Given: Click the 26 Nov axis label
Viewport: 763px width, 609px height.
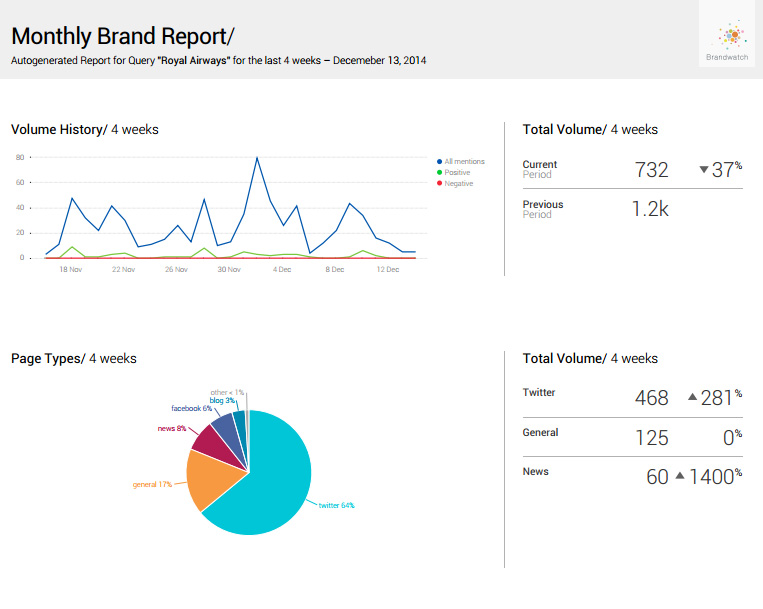Looking at the screenshot, I should pyautogui.click(x=176, y=269).
